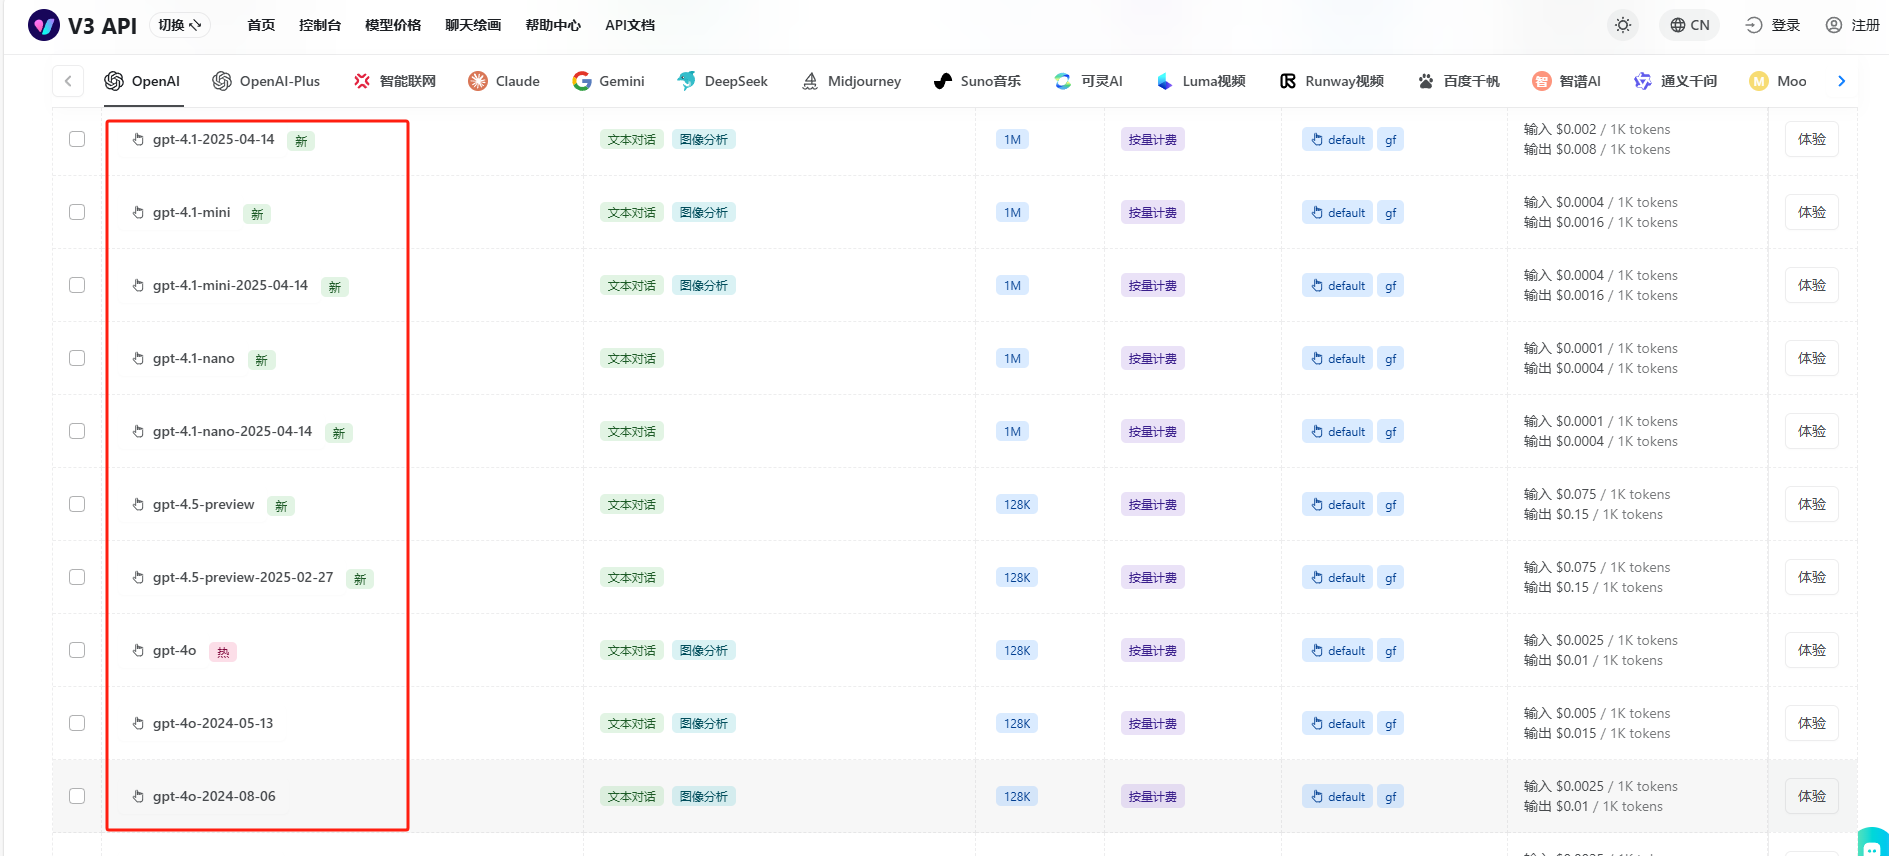Switch to the 百度千帆 tab
The width and height of the screenshot is (1889, 856).
point(1458,81)
